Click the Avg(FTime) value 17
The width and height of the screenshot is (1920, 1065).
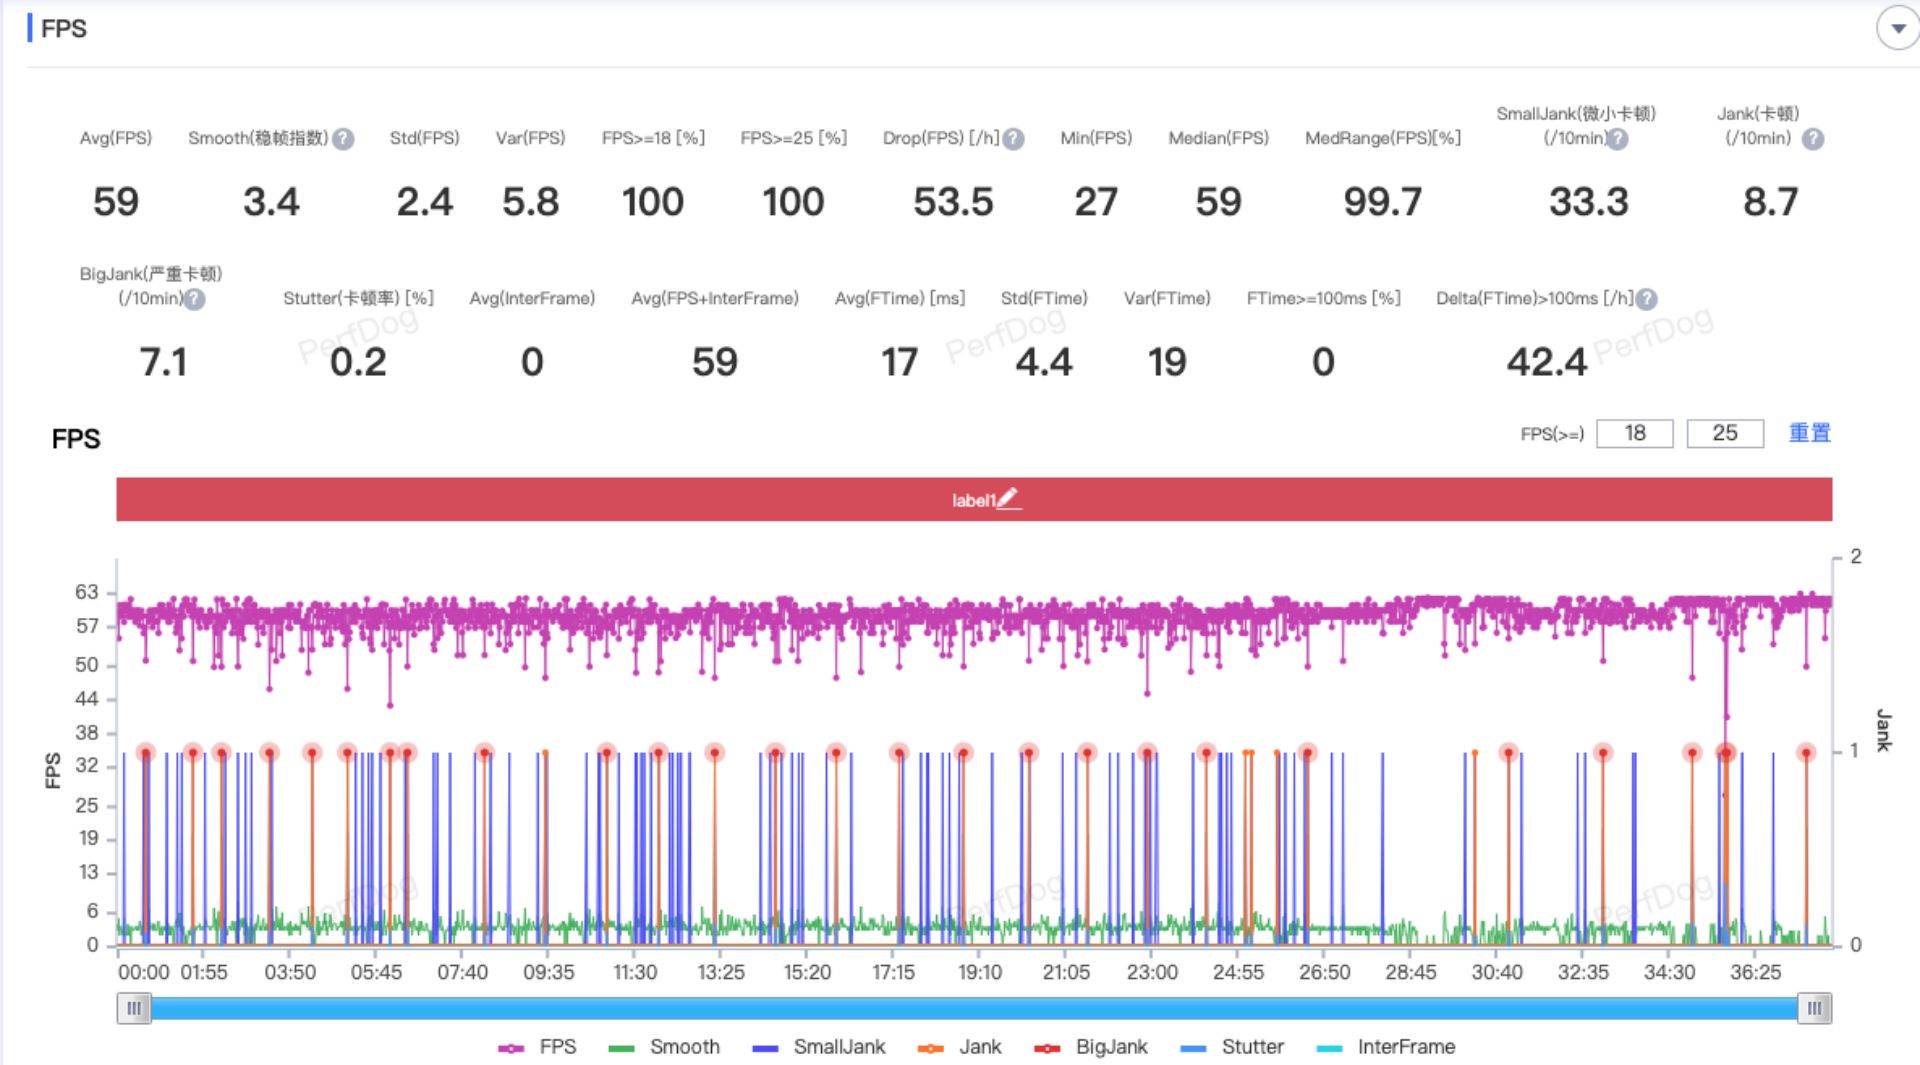pyautogui.click(x=899, y=362)
